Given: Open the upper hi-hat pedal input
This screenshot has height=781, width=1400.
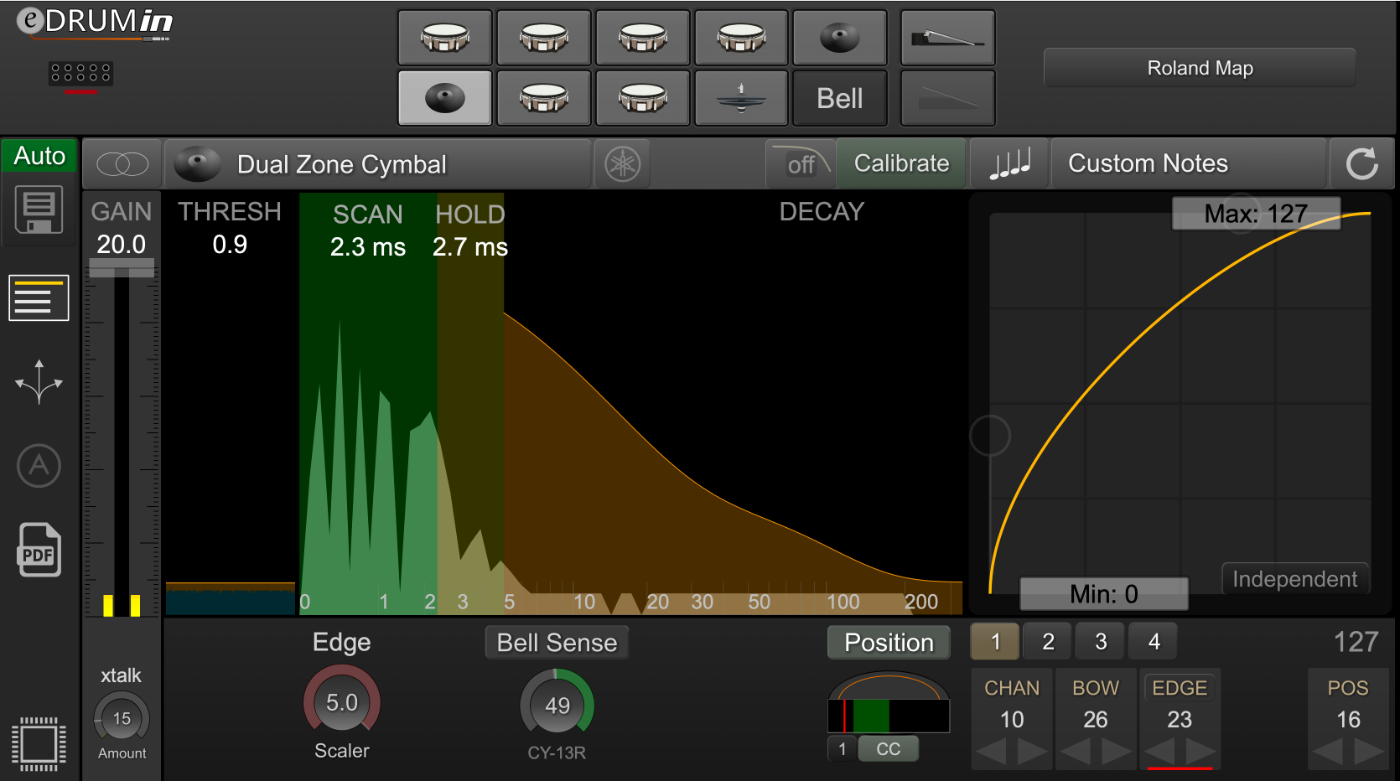Looking at the screenshot, I should 948,38.
